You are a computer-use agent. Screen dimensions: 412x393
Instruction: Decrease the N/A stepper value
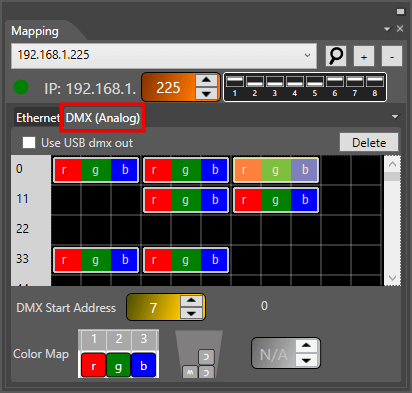click(x=306, y=361)
